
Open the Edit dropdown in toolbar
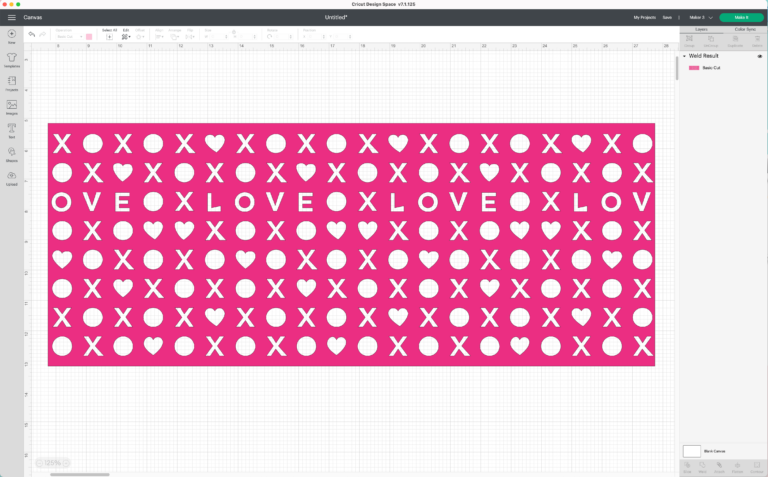coord(126,36)
